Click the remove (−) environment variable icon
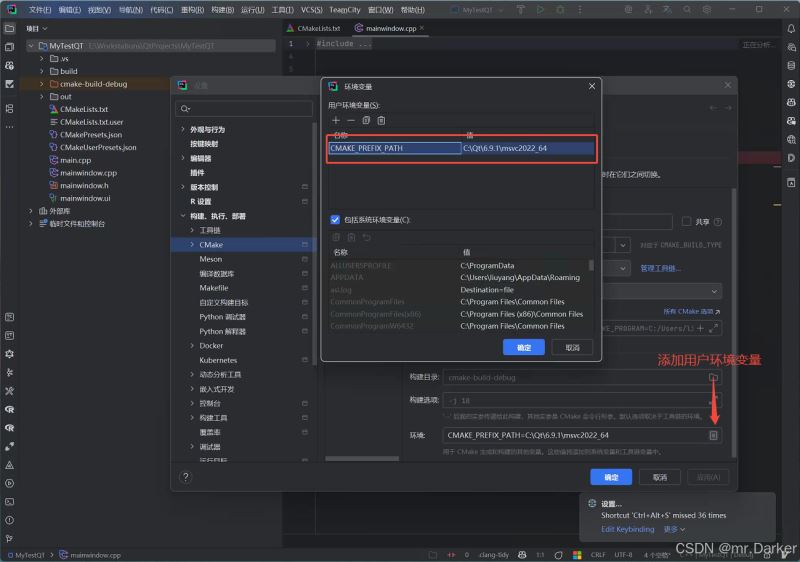 [x=351, y=120]
